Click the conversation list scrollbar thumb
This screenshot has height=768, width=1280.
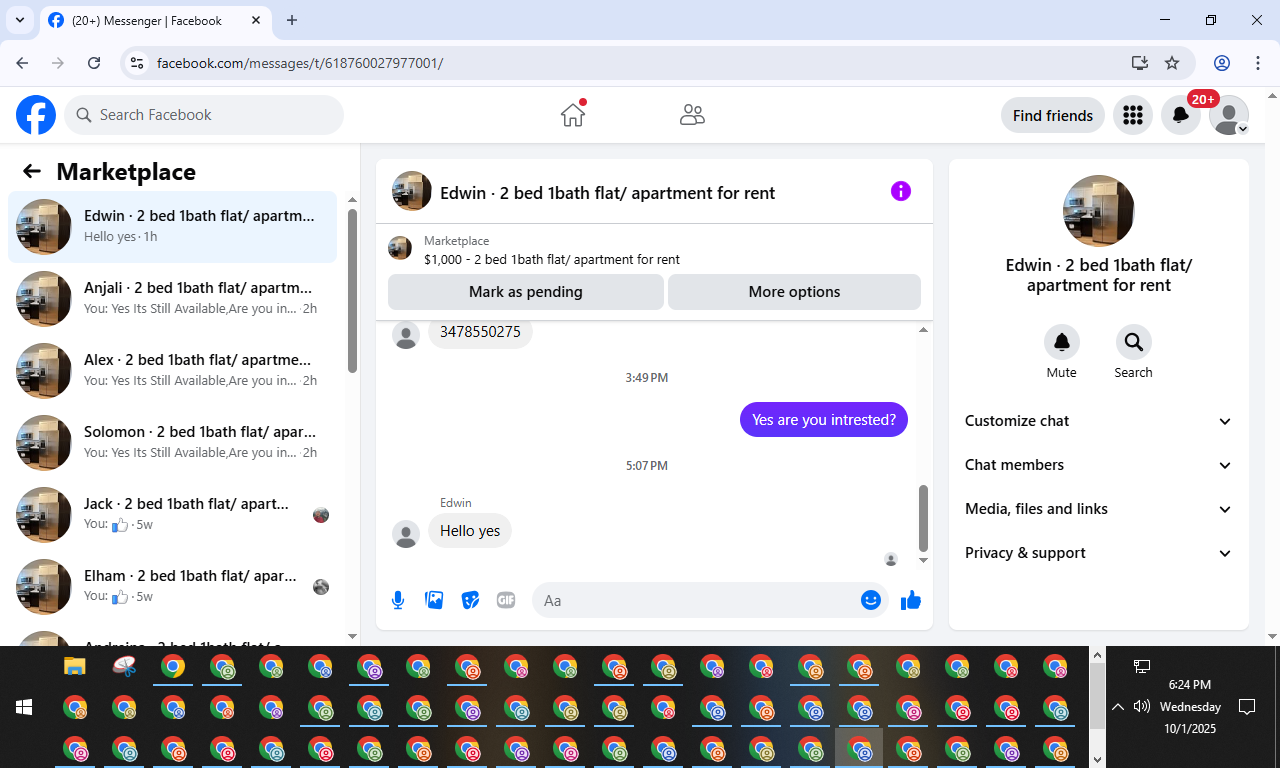(352, 291)
